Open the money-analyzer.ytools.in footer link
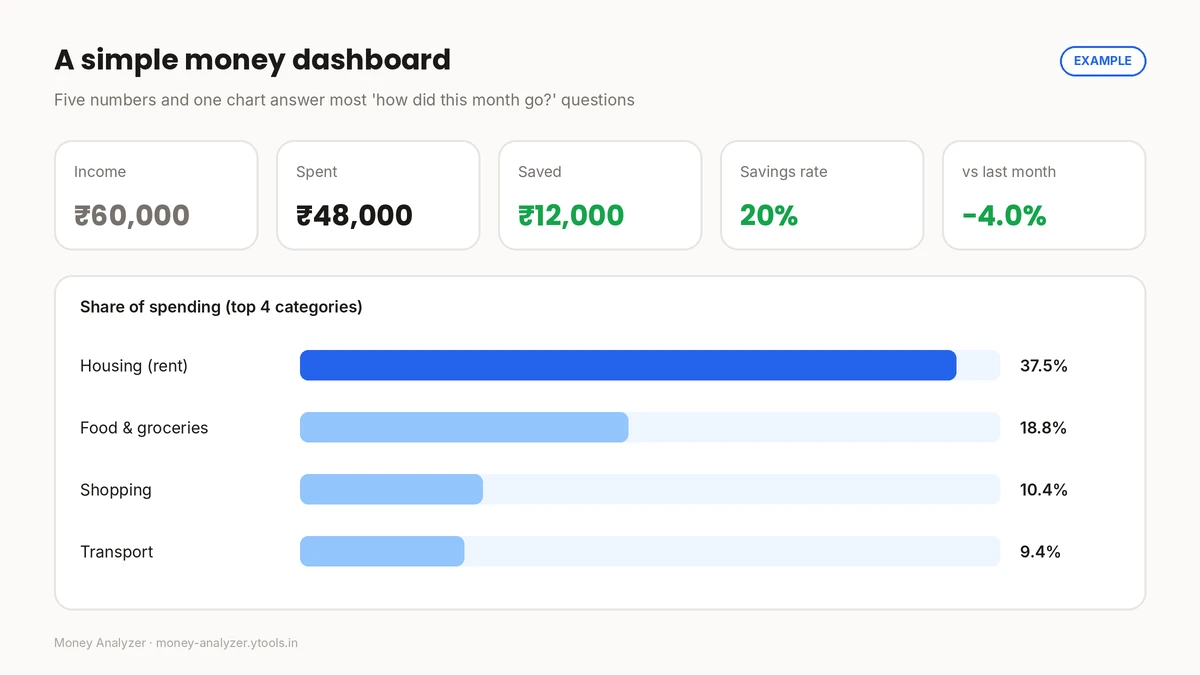 click(227, 643)
